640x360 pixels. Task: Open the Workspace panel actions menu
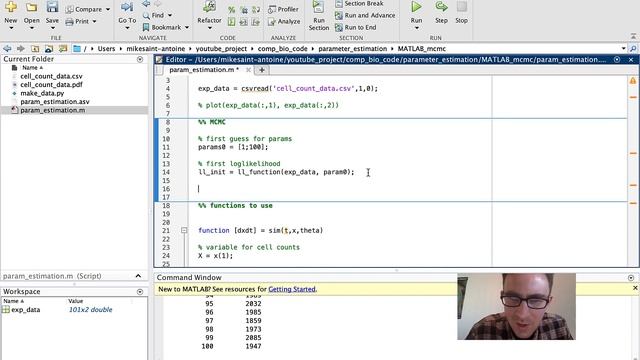click(140, 292)
